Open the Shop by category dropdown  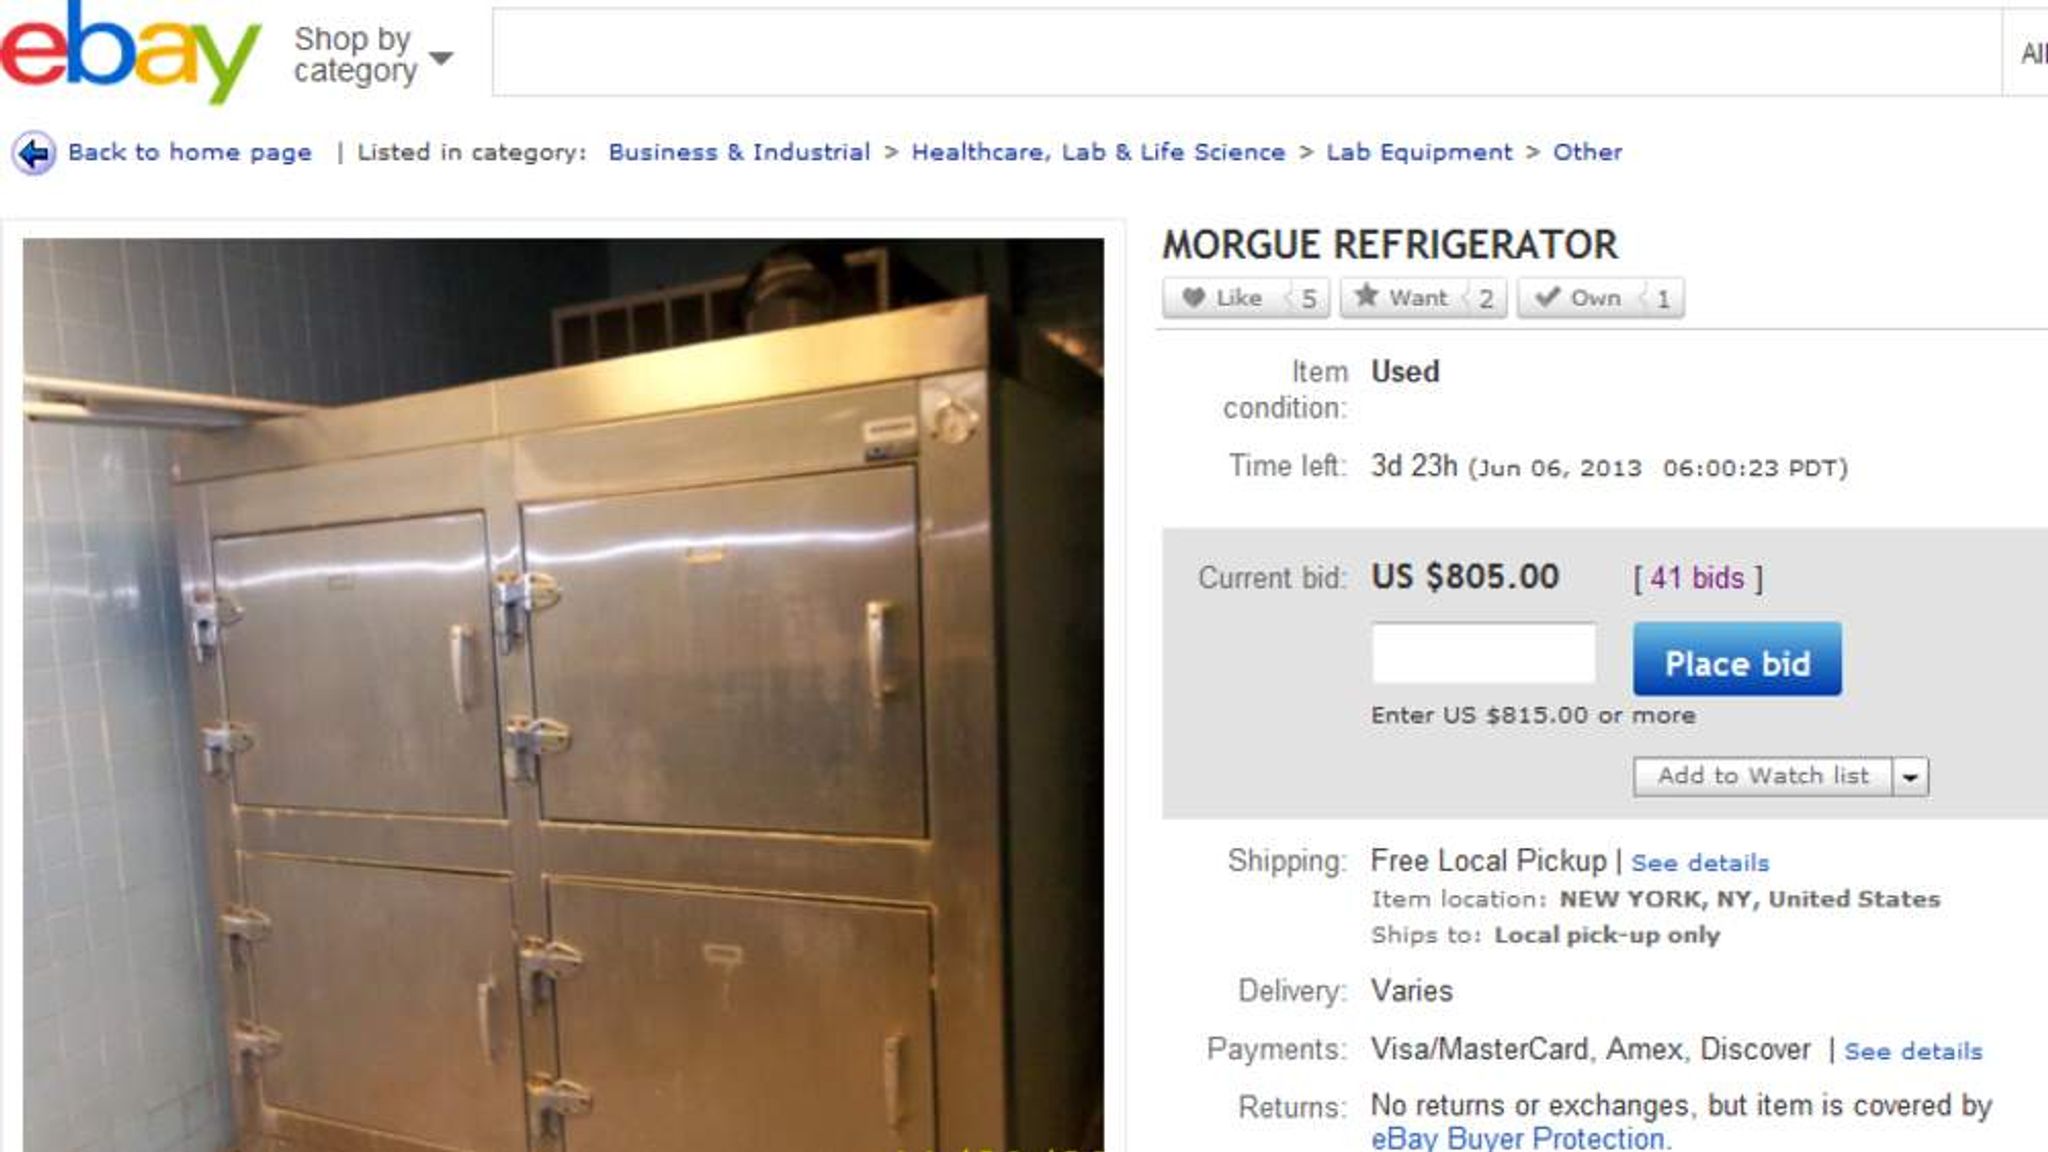tap(373, 55)
